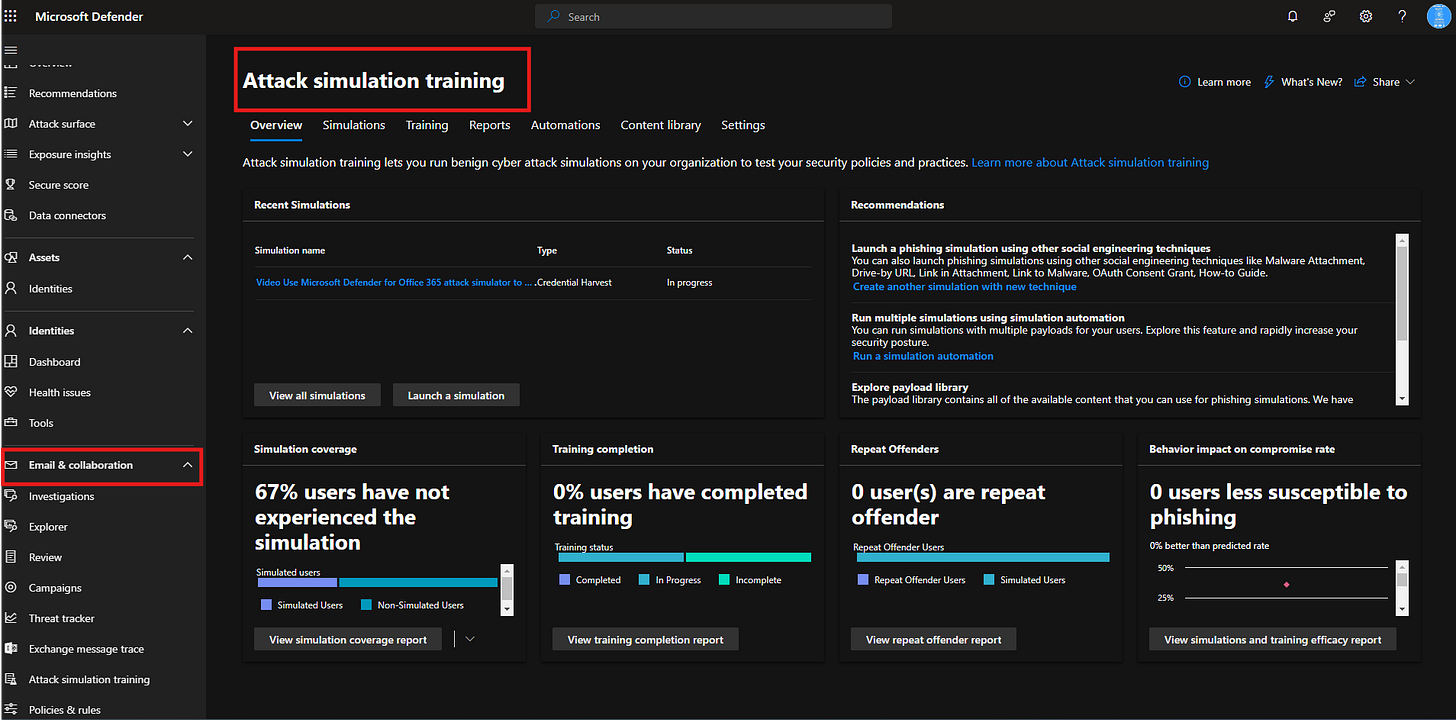1456x720 pixels.
Task: Expand the Exposure insights chevron
Action: coord(188,154)
